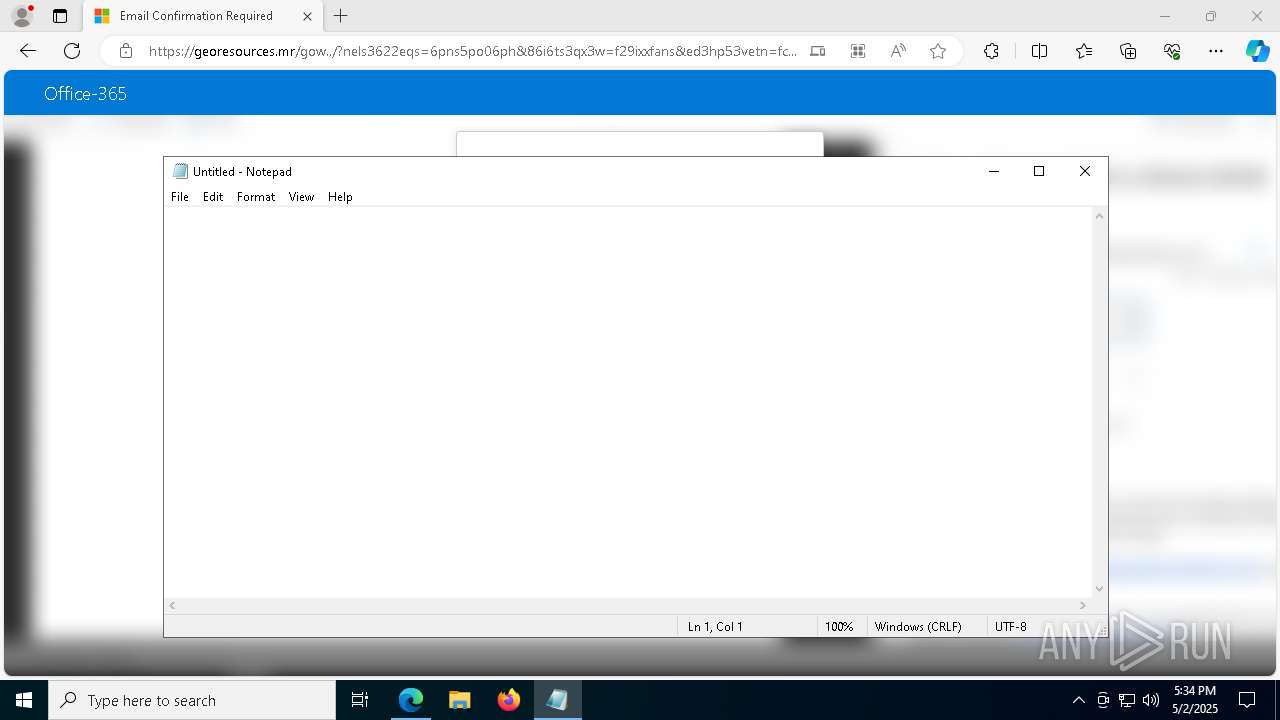1280x720 pixels.
Task: Open the notification center icon
Action: point(1247,700)
